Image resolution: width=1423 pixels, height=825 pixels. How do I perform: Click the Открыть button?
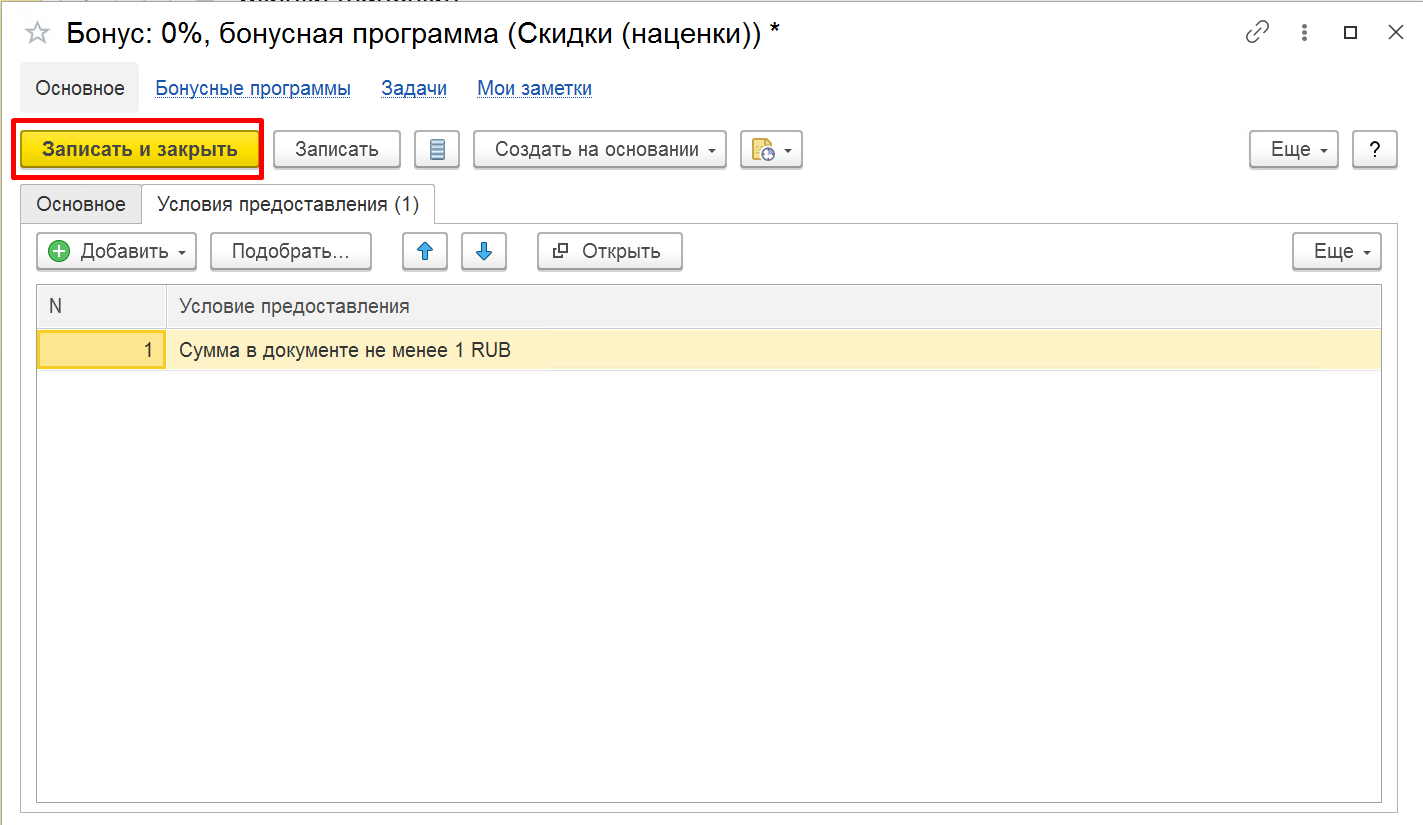click(610, 251)
